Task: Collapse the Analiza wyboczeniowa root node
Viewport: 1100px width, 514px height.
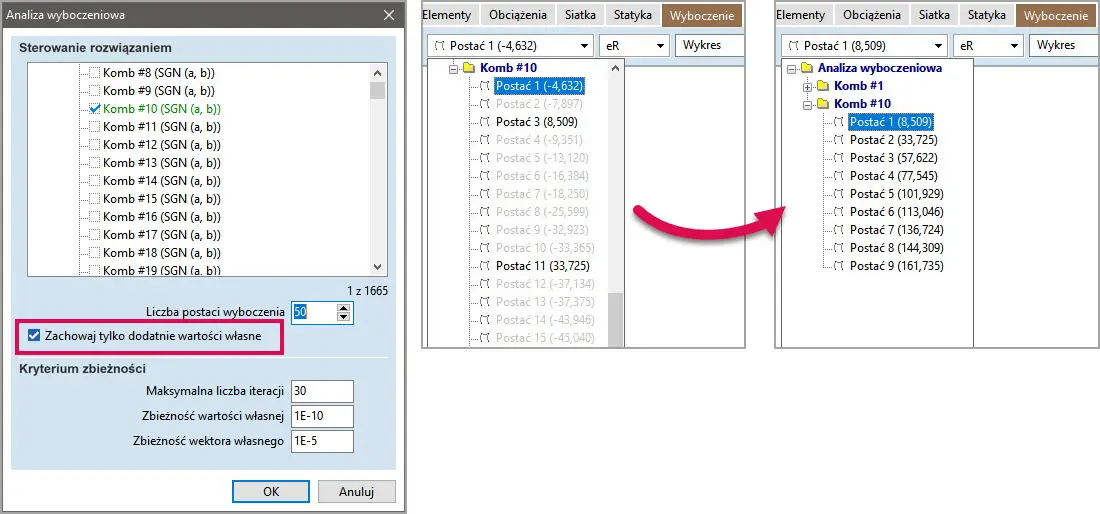Action: pos(791,68)
